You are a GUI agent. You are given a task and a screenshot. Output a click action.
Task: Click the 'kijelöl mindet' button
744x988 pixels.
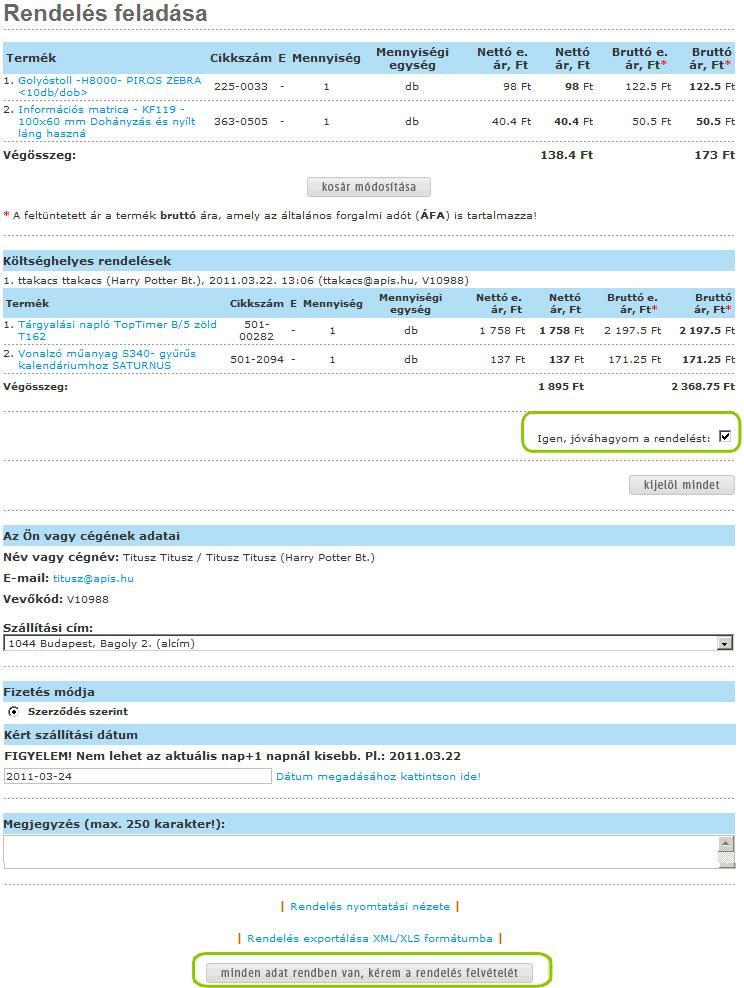coord(682,485)
